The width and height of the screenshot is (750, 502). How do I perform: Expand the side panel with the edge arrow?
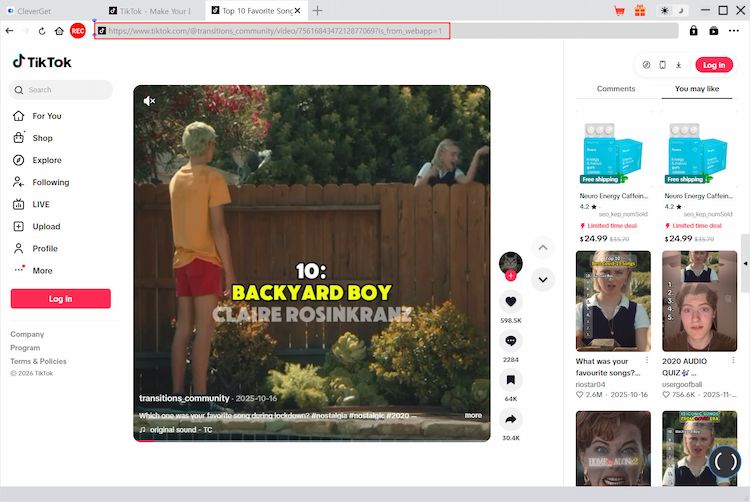(x=745, y=263)
